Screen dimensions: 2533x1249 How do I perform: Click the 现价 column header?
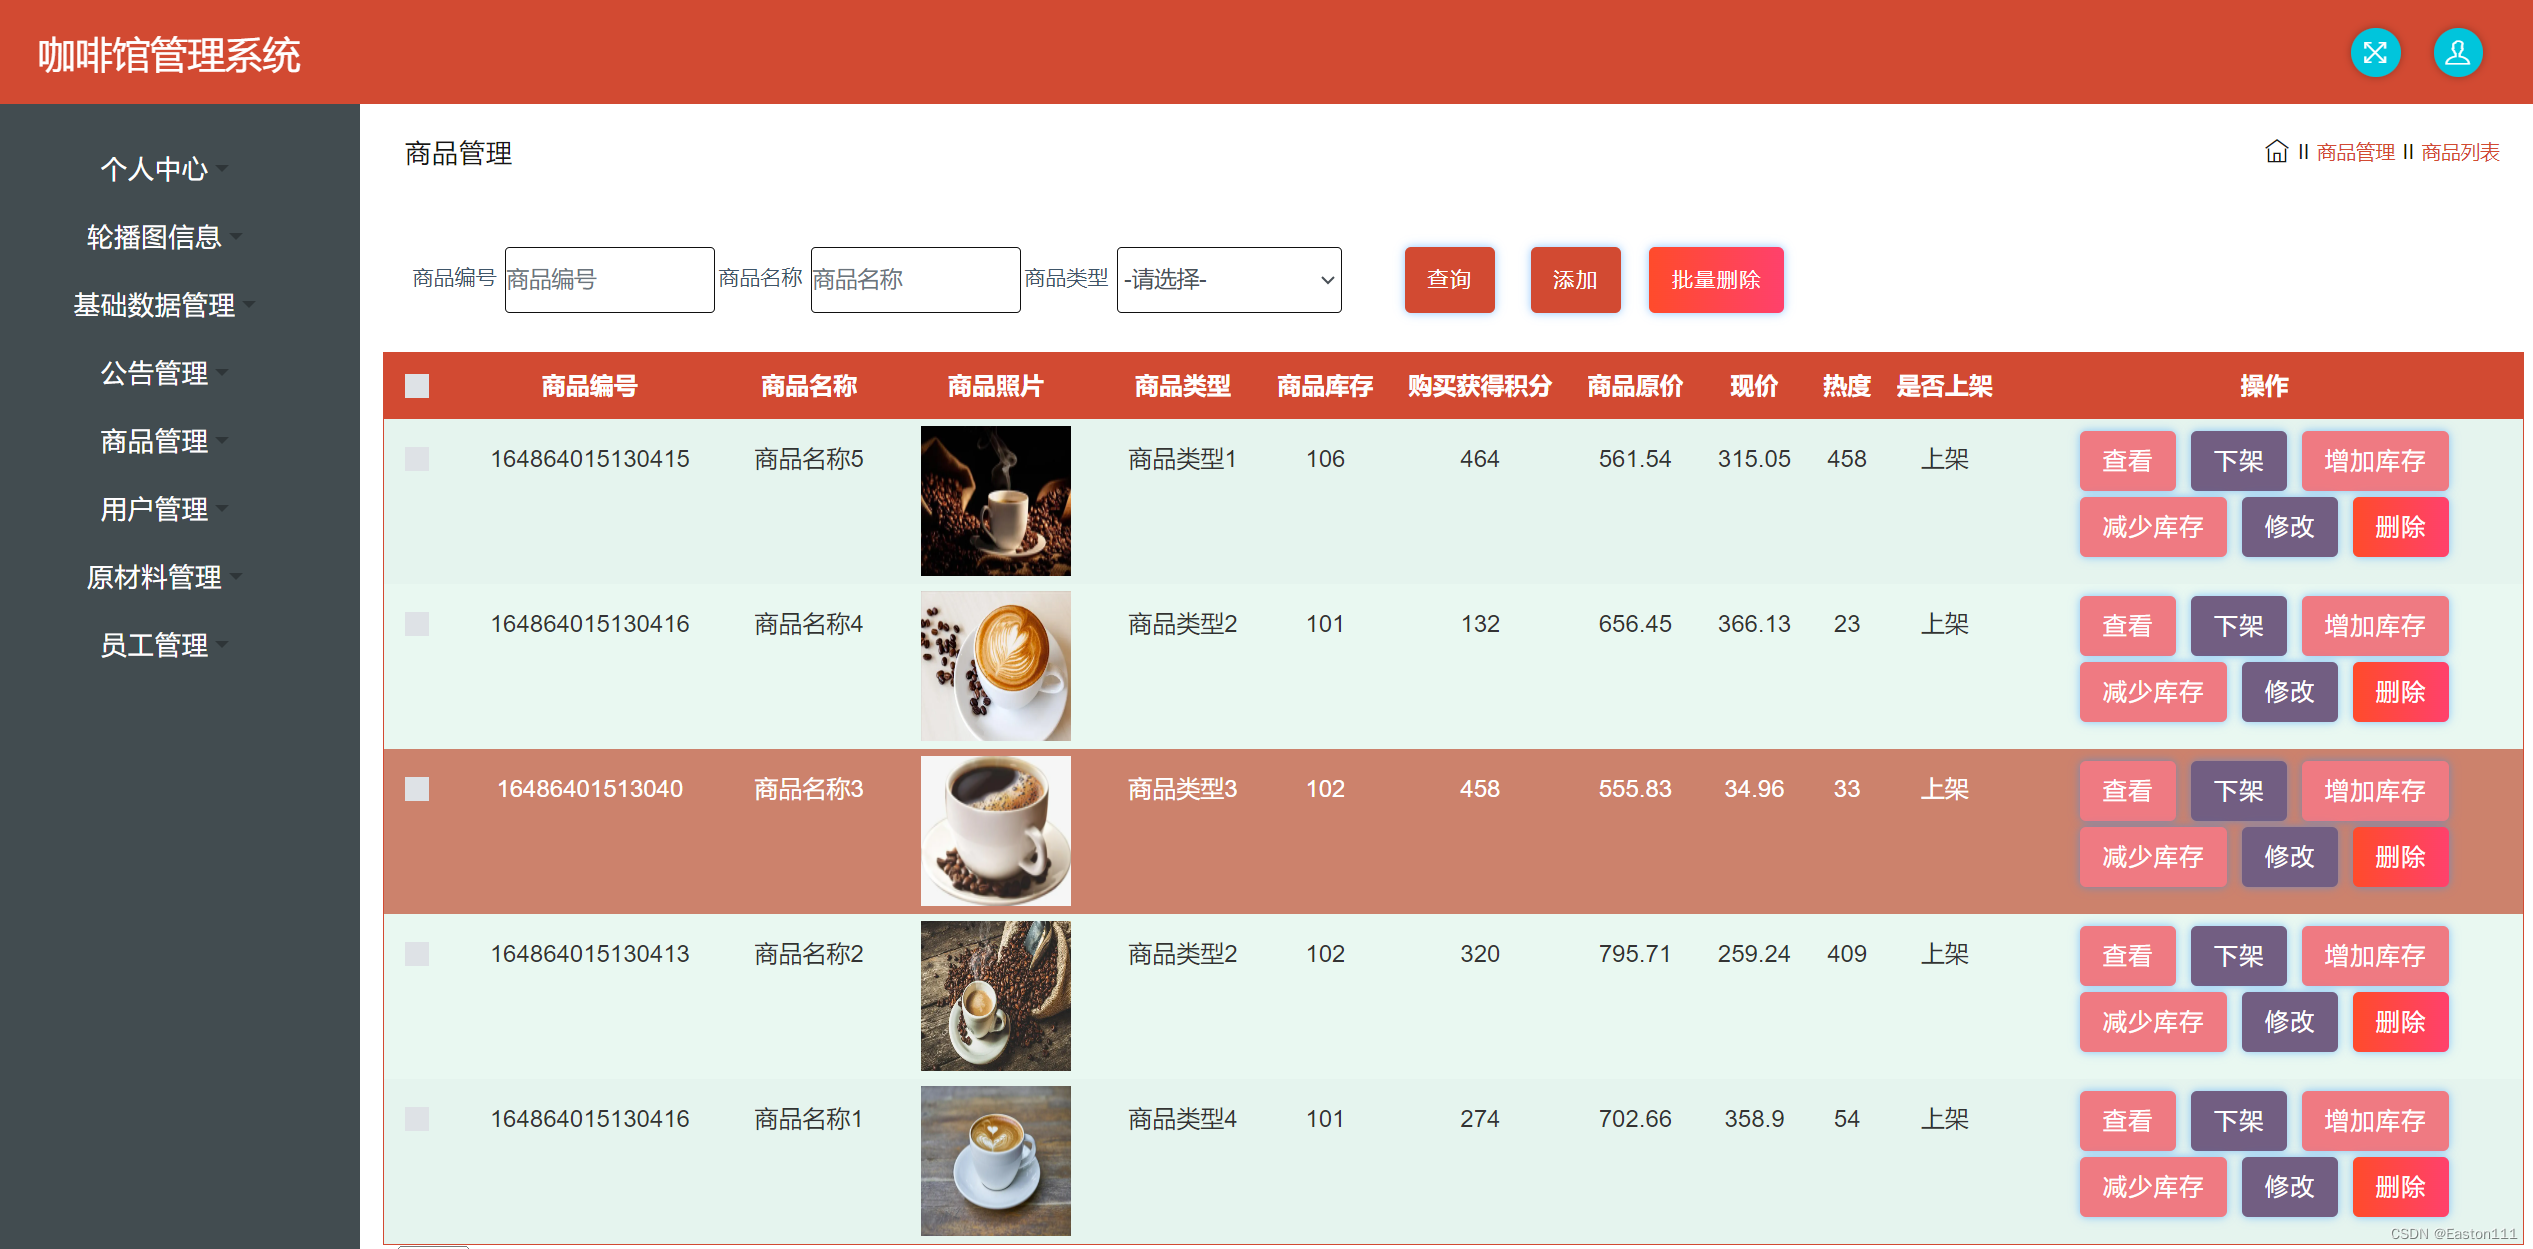pos(1754,386)
